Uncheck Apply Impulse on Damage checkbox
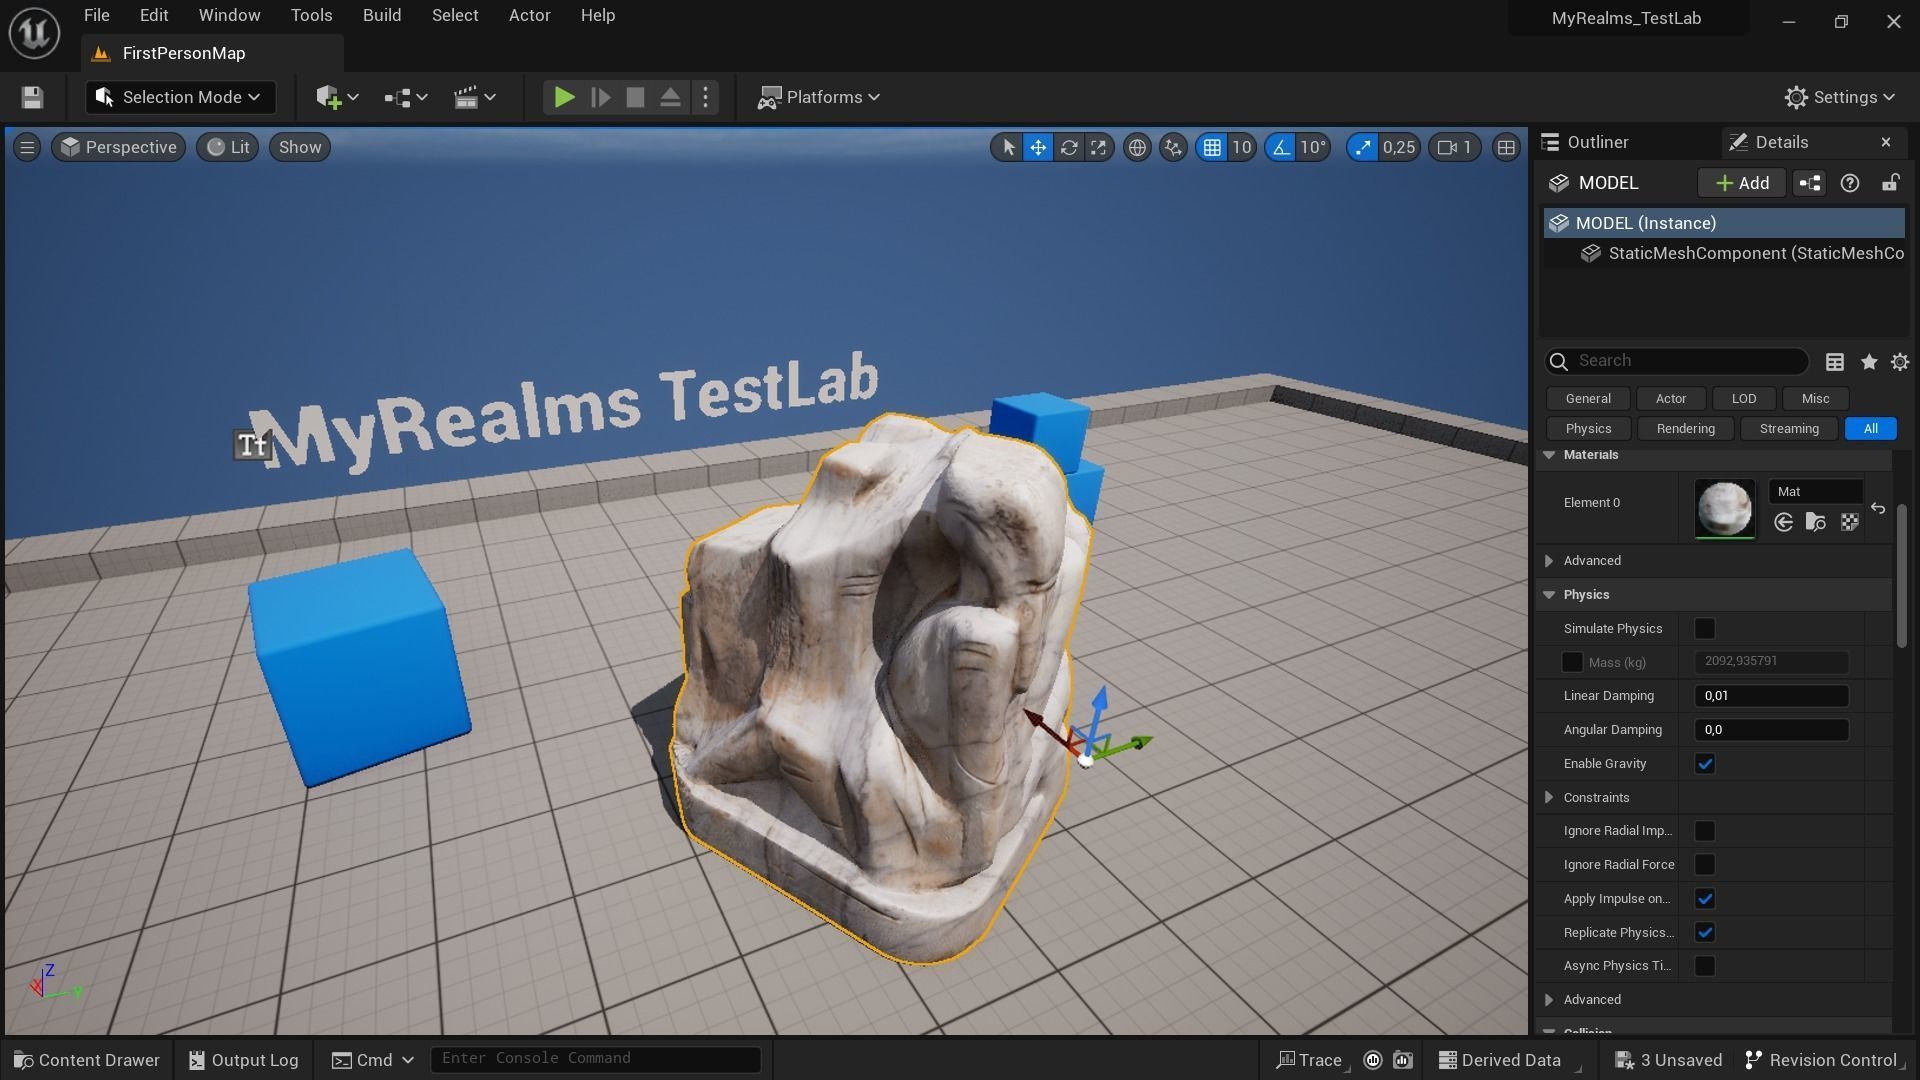The image size is (1920, 1080). click(x=1705, y=899)
